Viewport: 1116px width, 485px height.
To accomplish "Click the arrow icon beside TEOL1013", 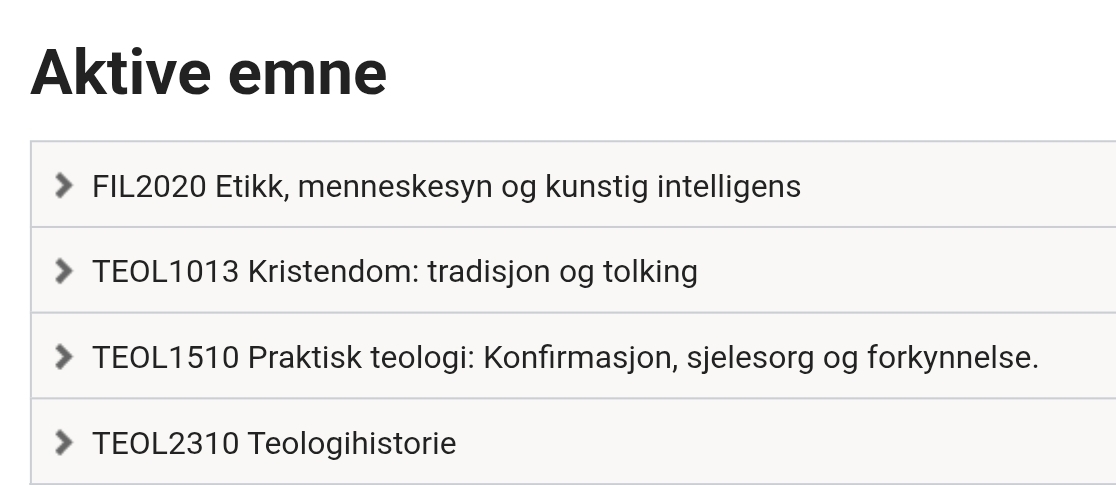I will (64, 271).
